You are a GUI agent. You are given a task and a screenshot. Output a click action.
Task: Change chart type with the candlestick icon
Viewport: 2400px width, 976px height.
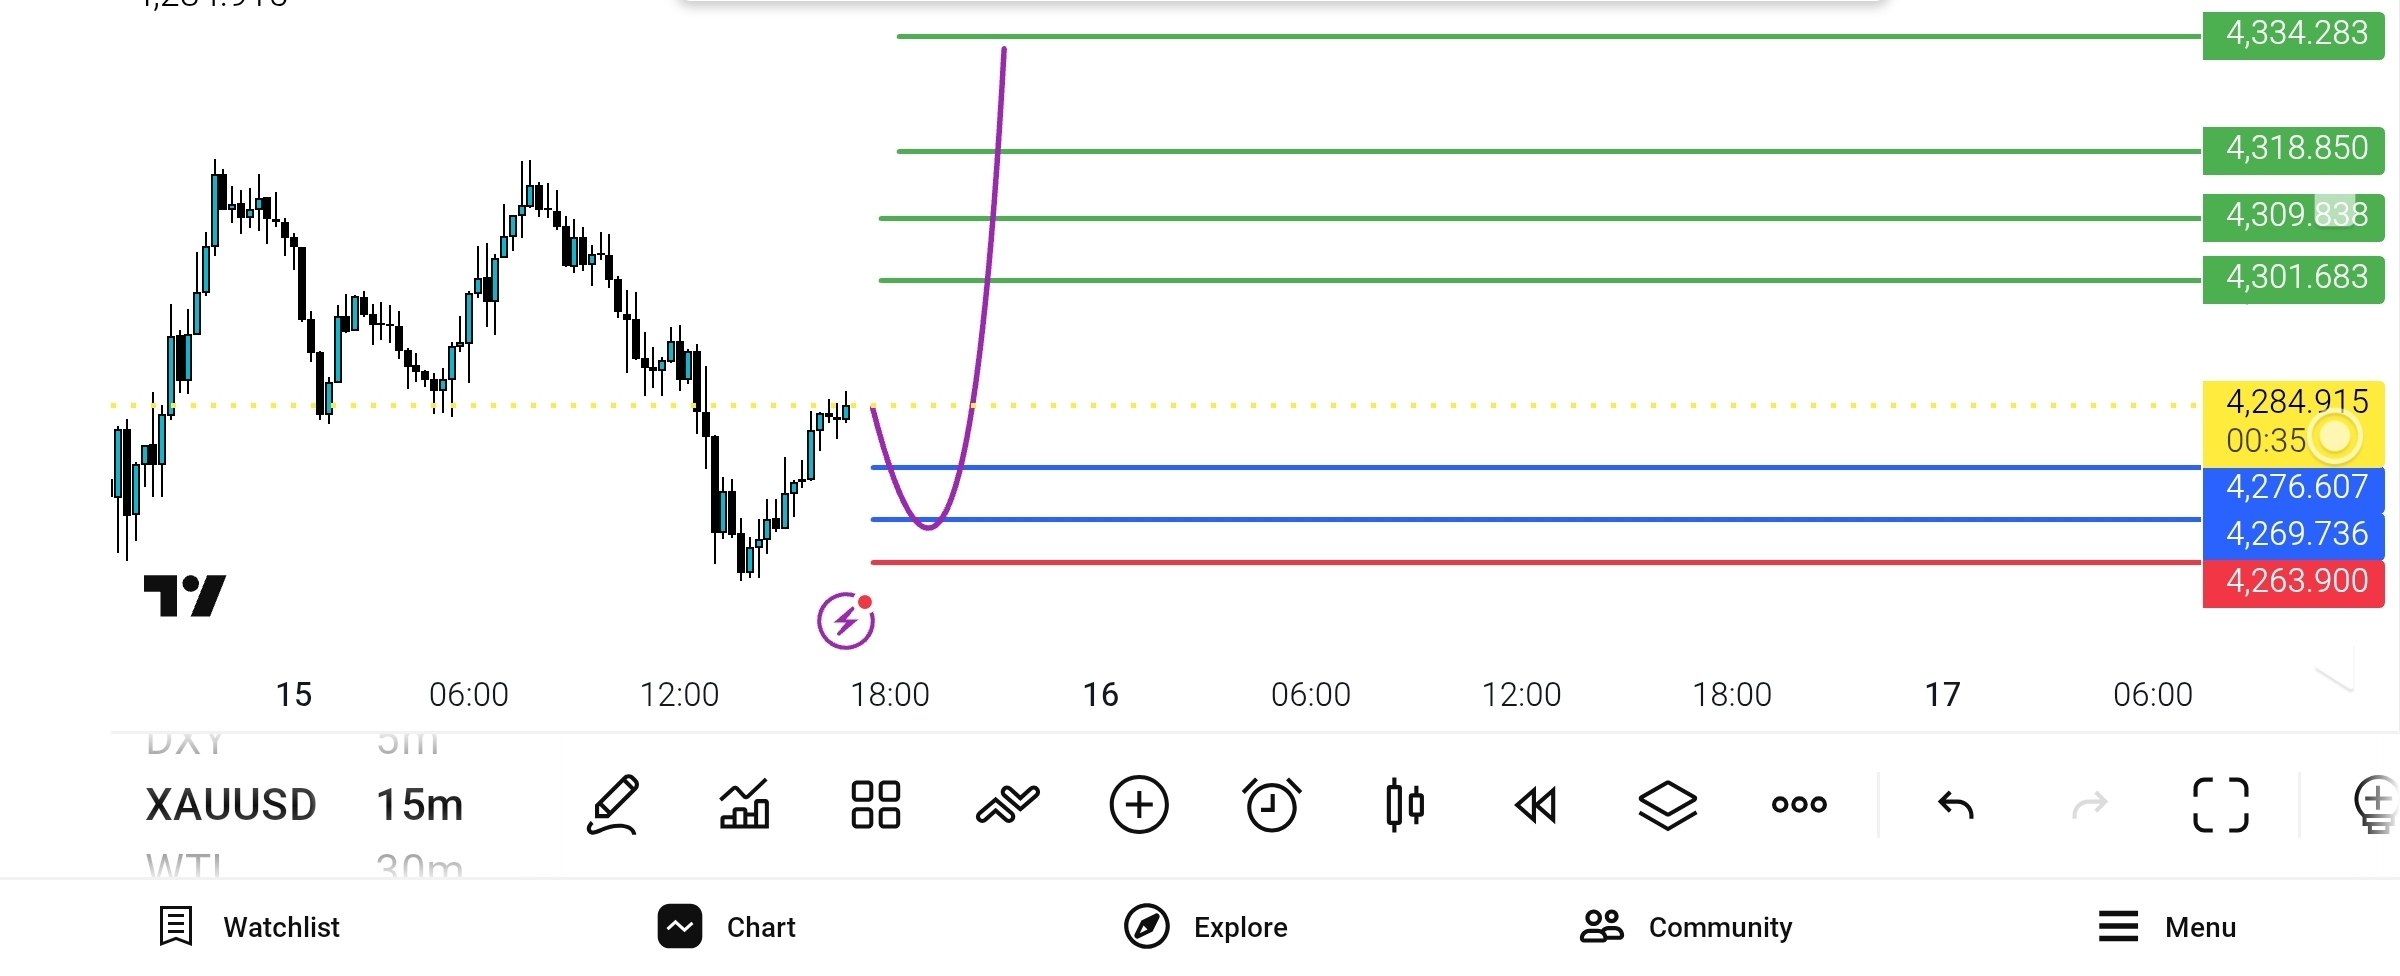tap(1405, 804)
